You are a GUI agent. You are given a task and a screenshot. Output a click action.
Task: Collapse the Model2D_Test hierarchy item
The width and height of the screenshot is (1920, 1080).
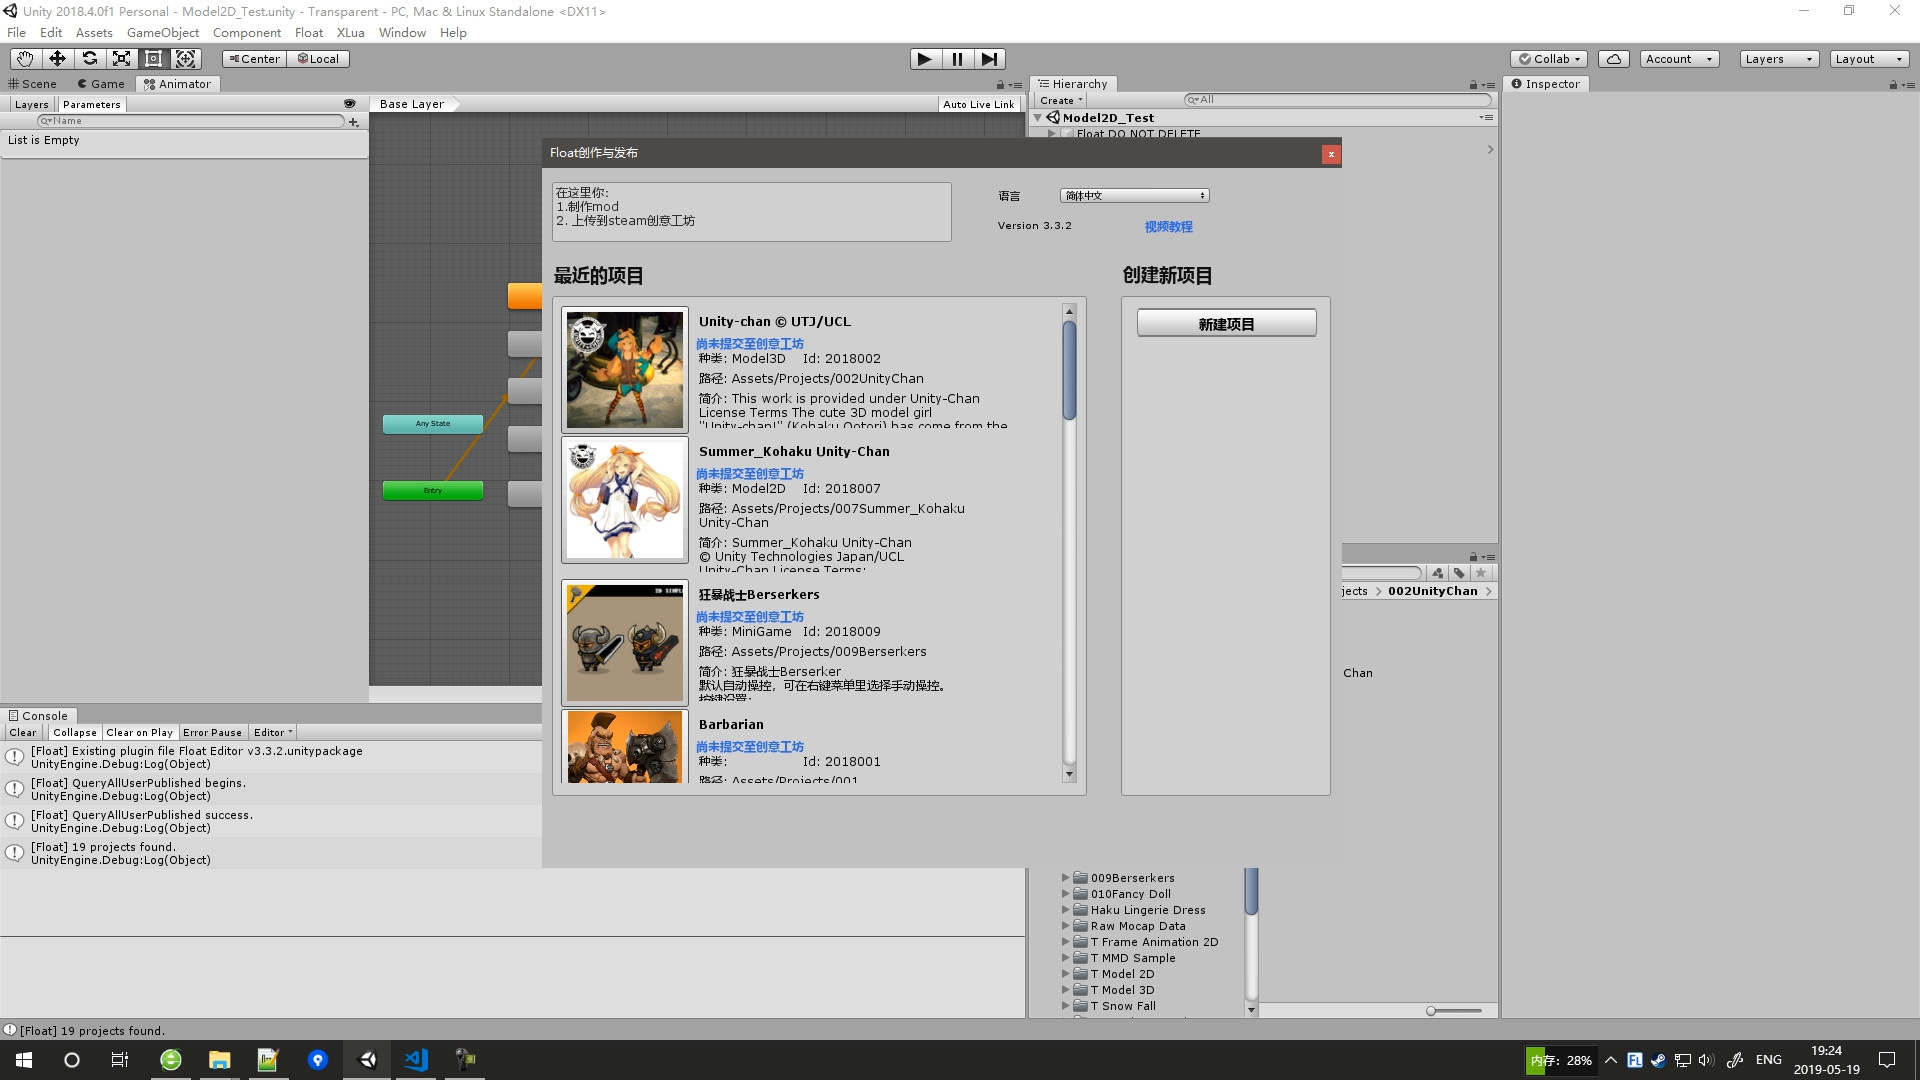pos(1037,117)
